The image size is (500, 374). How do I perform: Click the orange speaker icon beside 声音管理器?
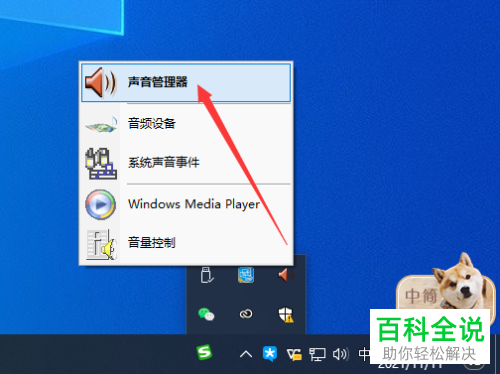point(100,82)
